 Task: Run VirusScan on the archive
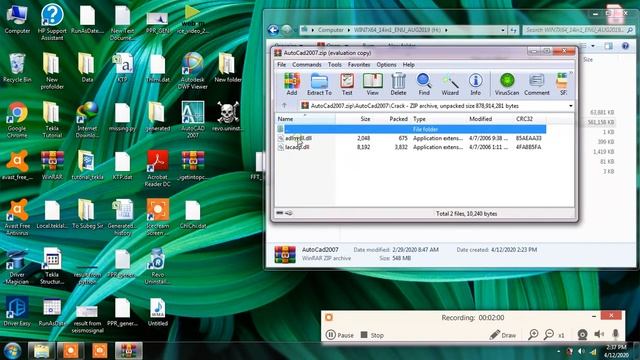point(507,84)
